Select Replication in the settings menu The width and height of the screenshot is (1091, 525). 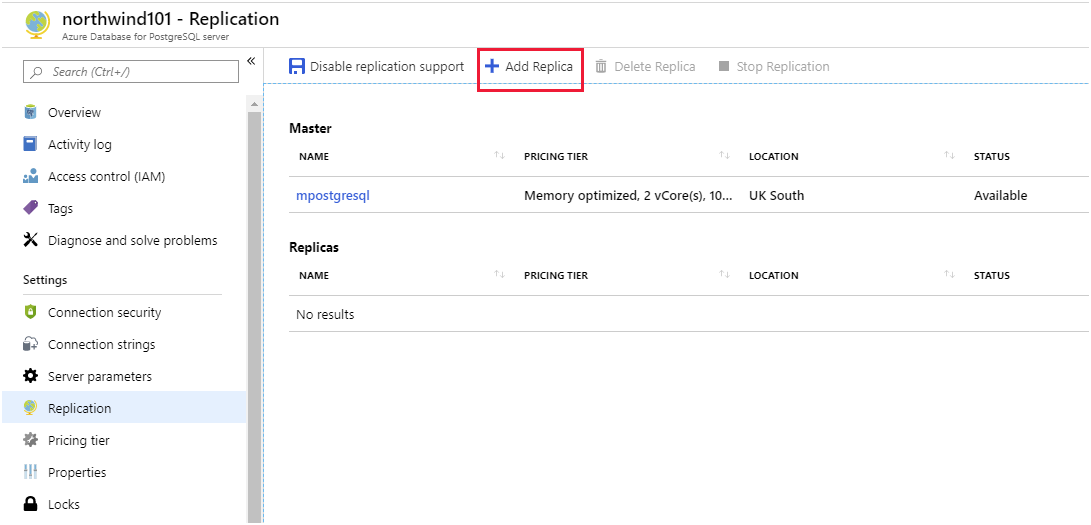[x=124, y=408]
